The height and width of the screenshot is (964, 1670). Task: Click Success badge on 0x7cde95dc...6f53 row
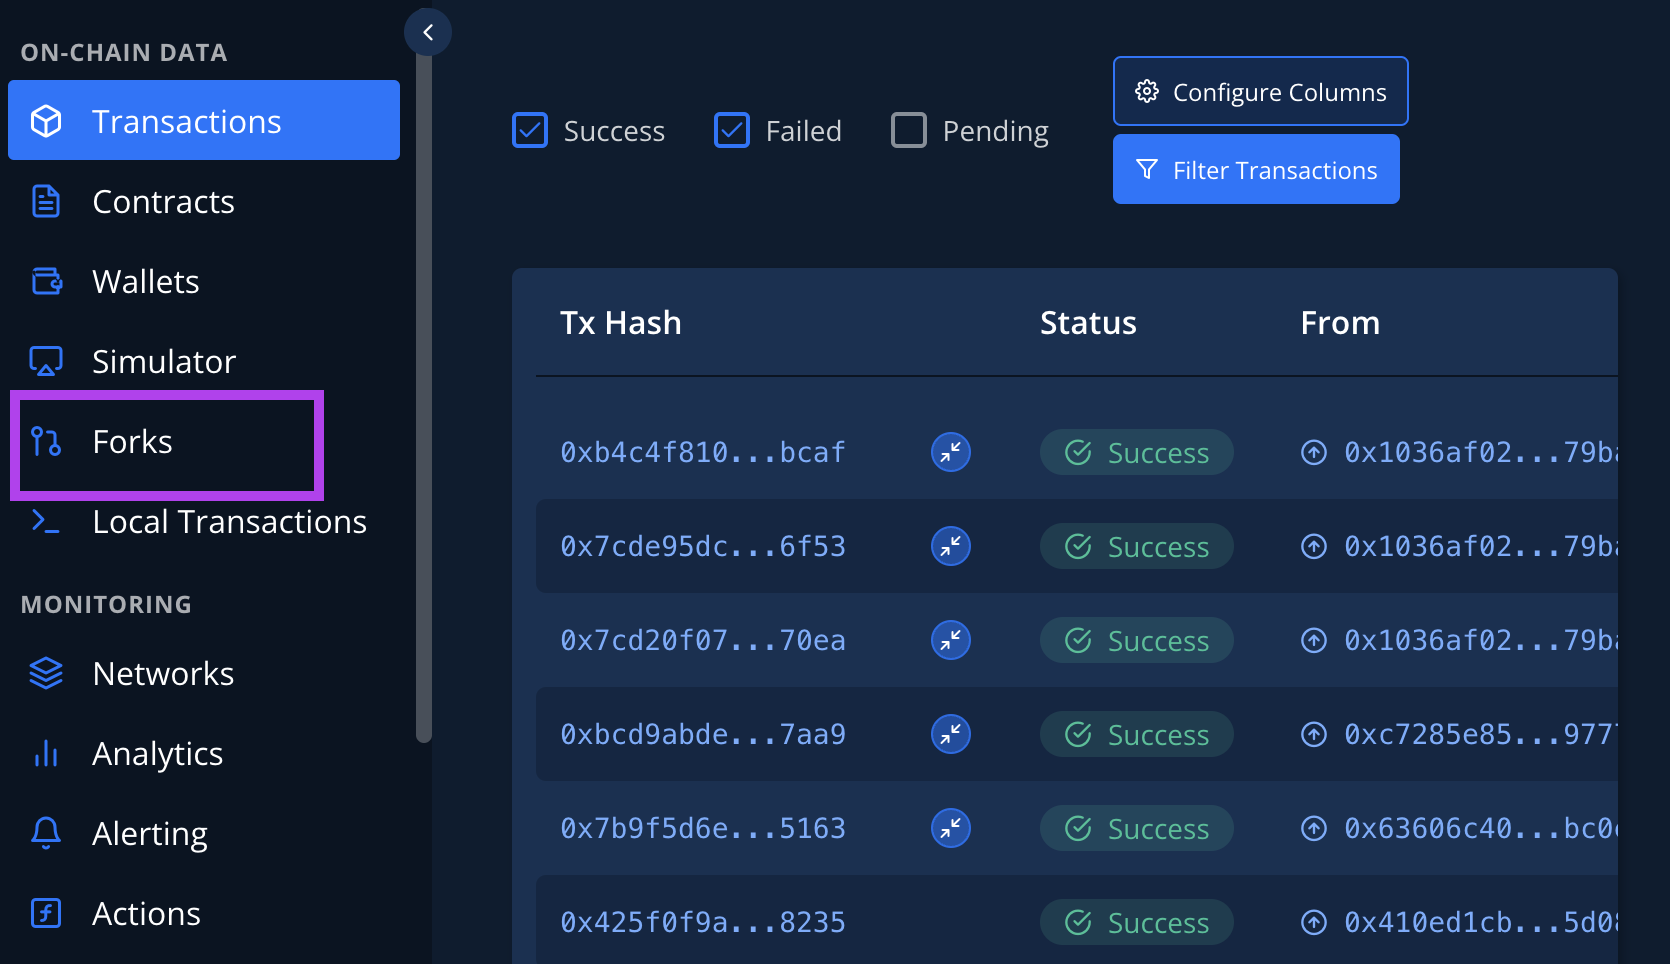(x=1136, y=546)
